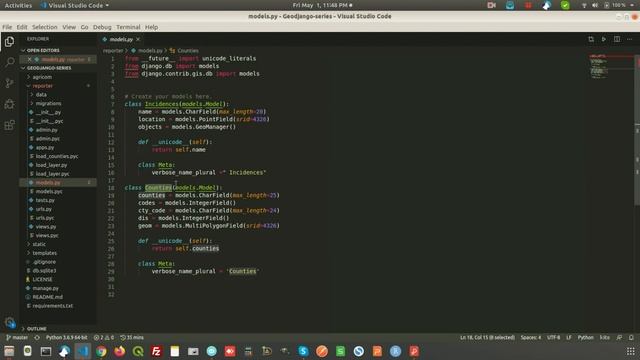The height and width of the screenshot is (360, 640).
Task: Launch QGIS from the dock
Action: point(138,351)
